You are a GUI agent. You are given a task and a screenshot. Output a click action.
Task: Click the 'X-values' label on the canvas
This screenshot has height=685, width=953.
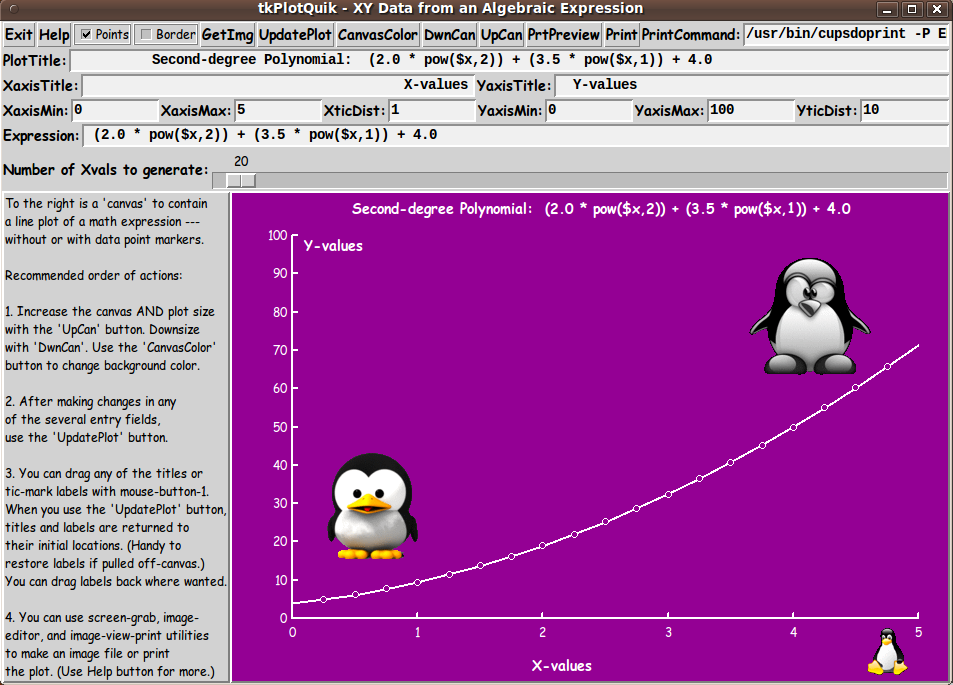click(562, 666)
